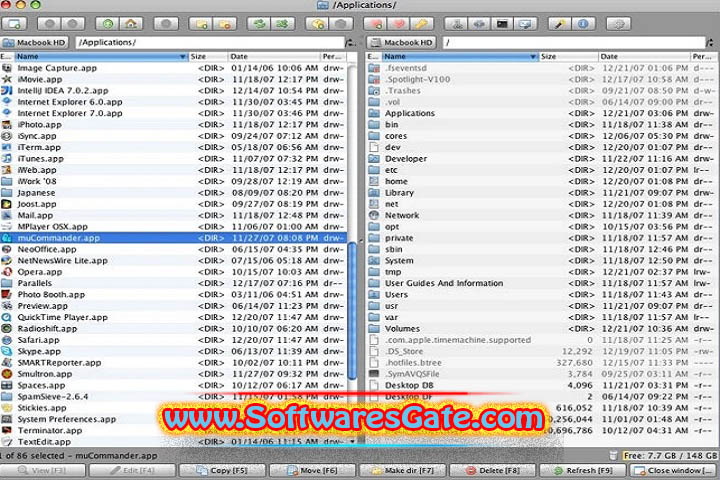The width and height of the screenshot is (720, 480).
Task: Go to the parent folder via green toolbar icon
Action: 107,24
